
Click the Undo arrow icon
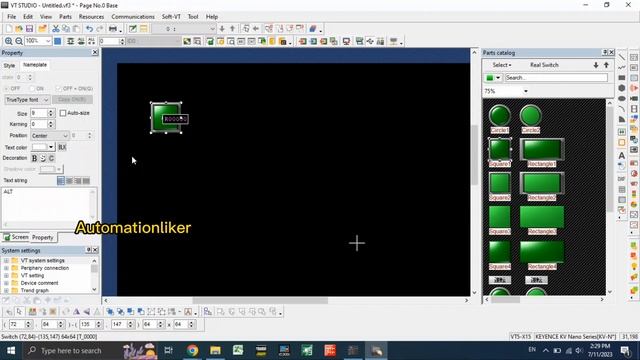[x=89, y=29]
